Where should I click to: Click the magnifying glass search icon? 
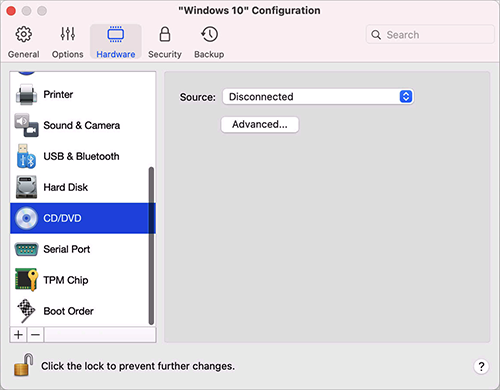coord(376,35)
